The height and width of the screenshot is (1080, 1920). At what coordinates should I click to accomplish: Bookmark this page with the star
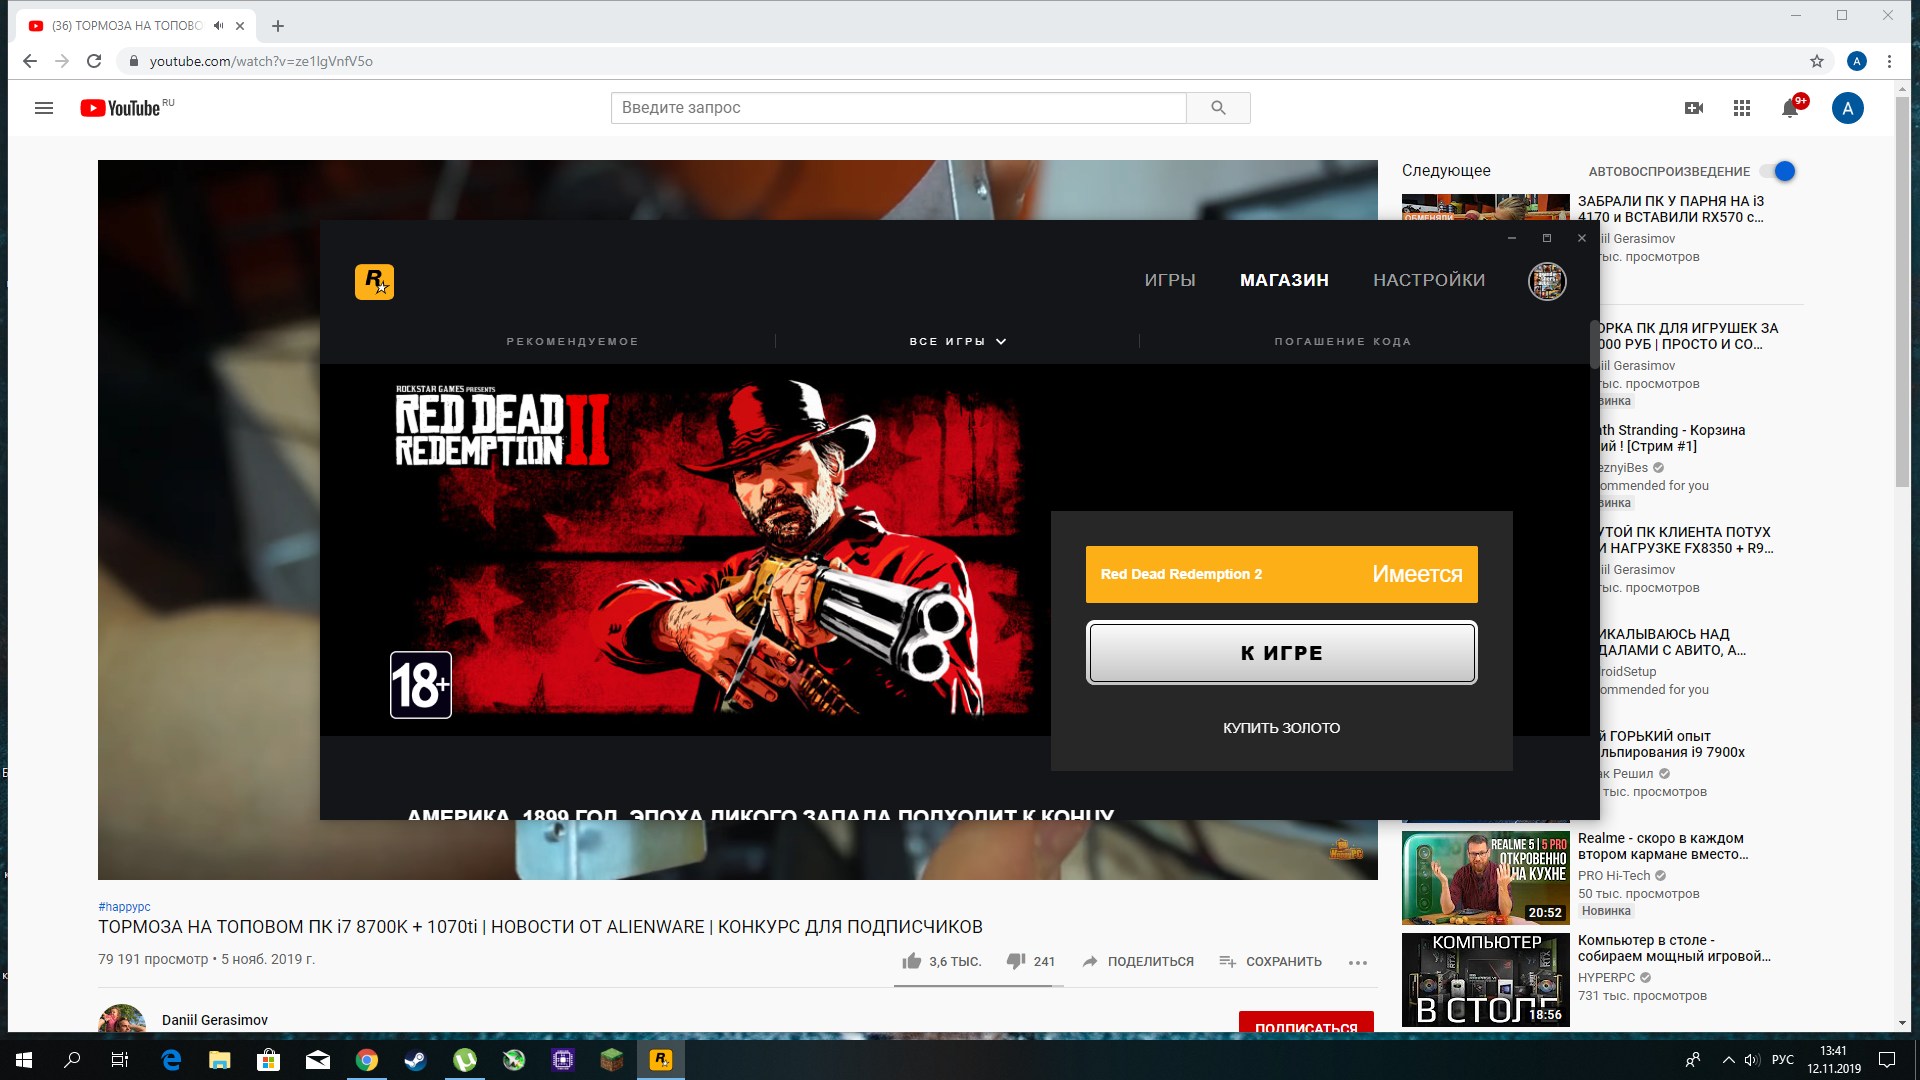click(x=1816, y=61)
